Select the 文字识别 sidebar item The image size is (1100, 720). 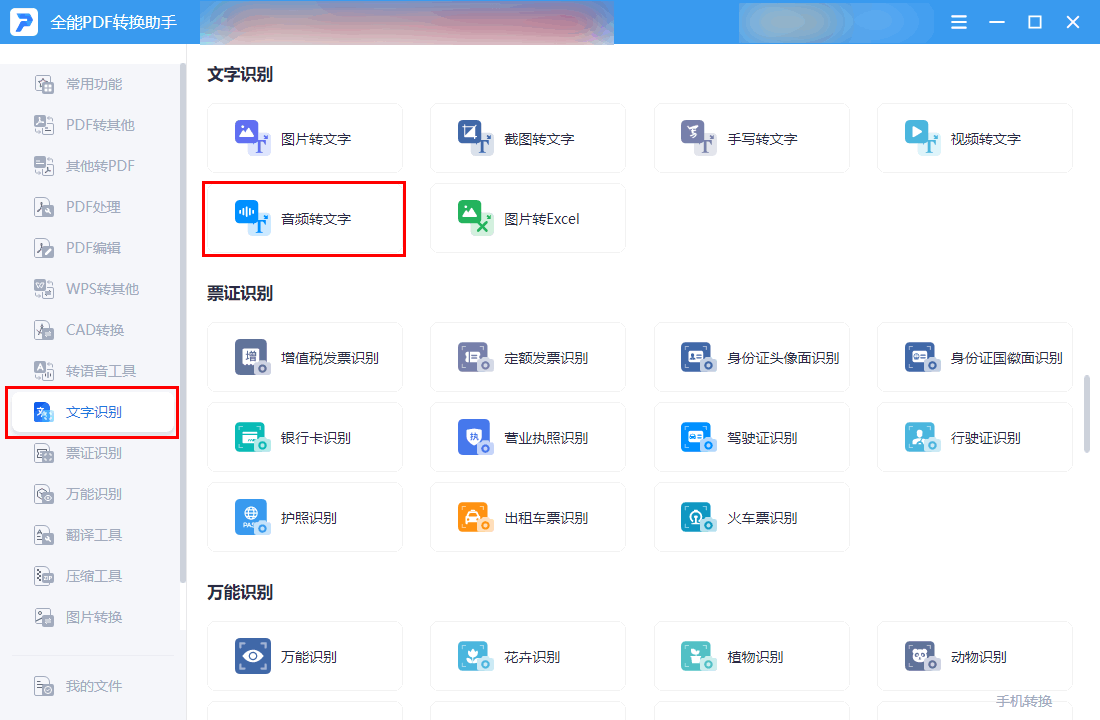click(x=92, y=412)
